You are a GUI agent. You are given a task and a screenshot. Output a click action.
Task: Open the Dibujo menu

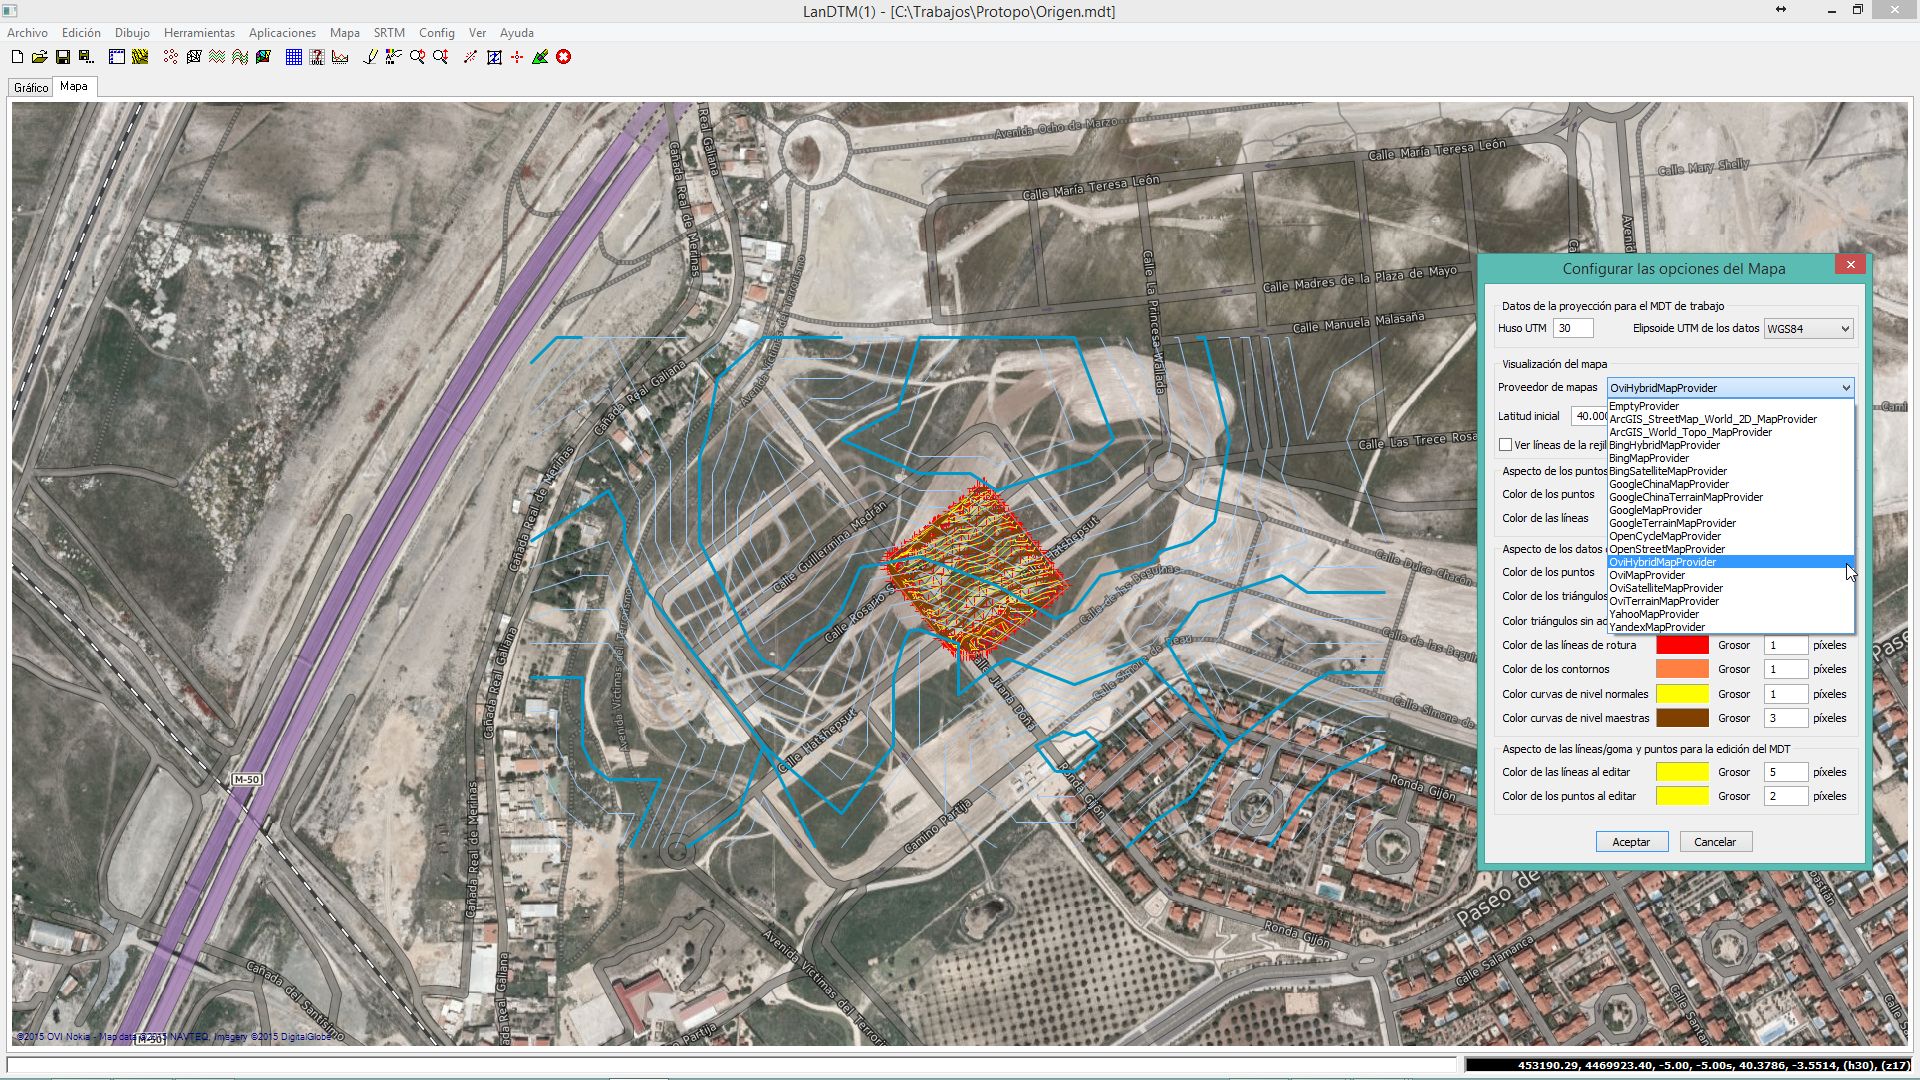coord(132,33)
